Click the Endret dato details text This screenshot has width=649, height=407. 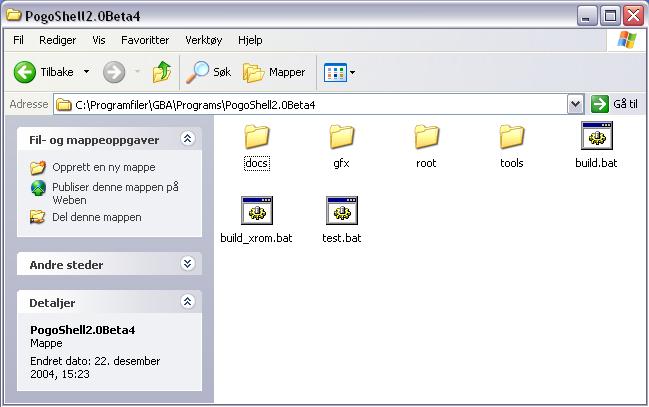pos(95,367)
